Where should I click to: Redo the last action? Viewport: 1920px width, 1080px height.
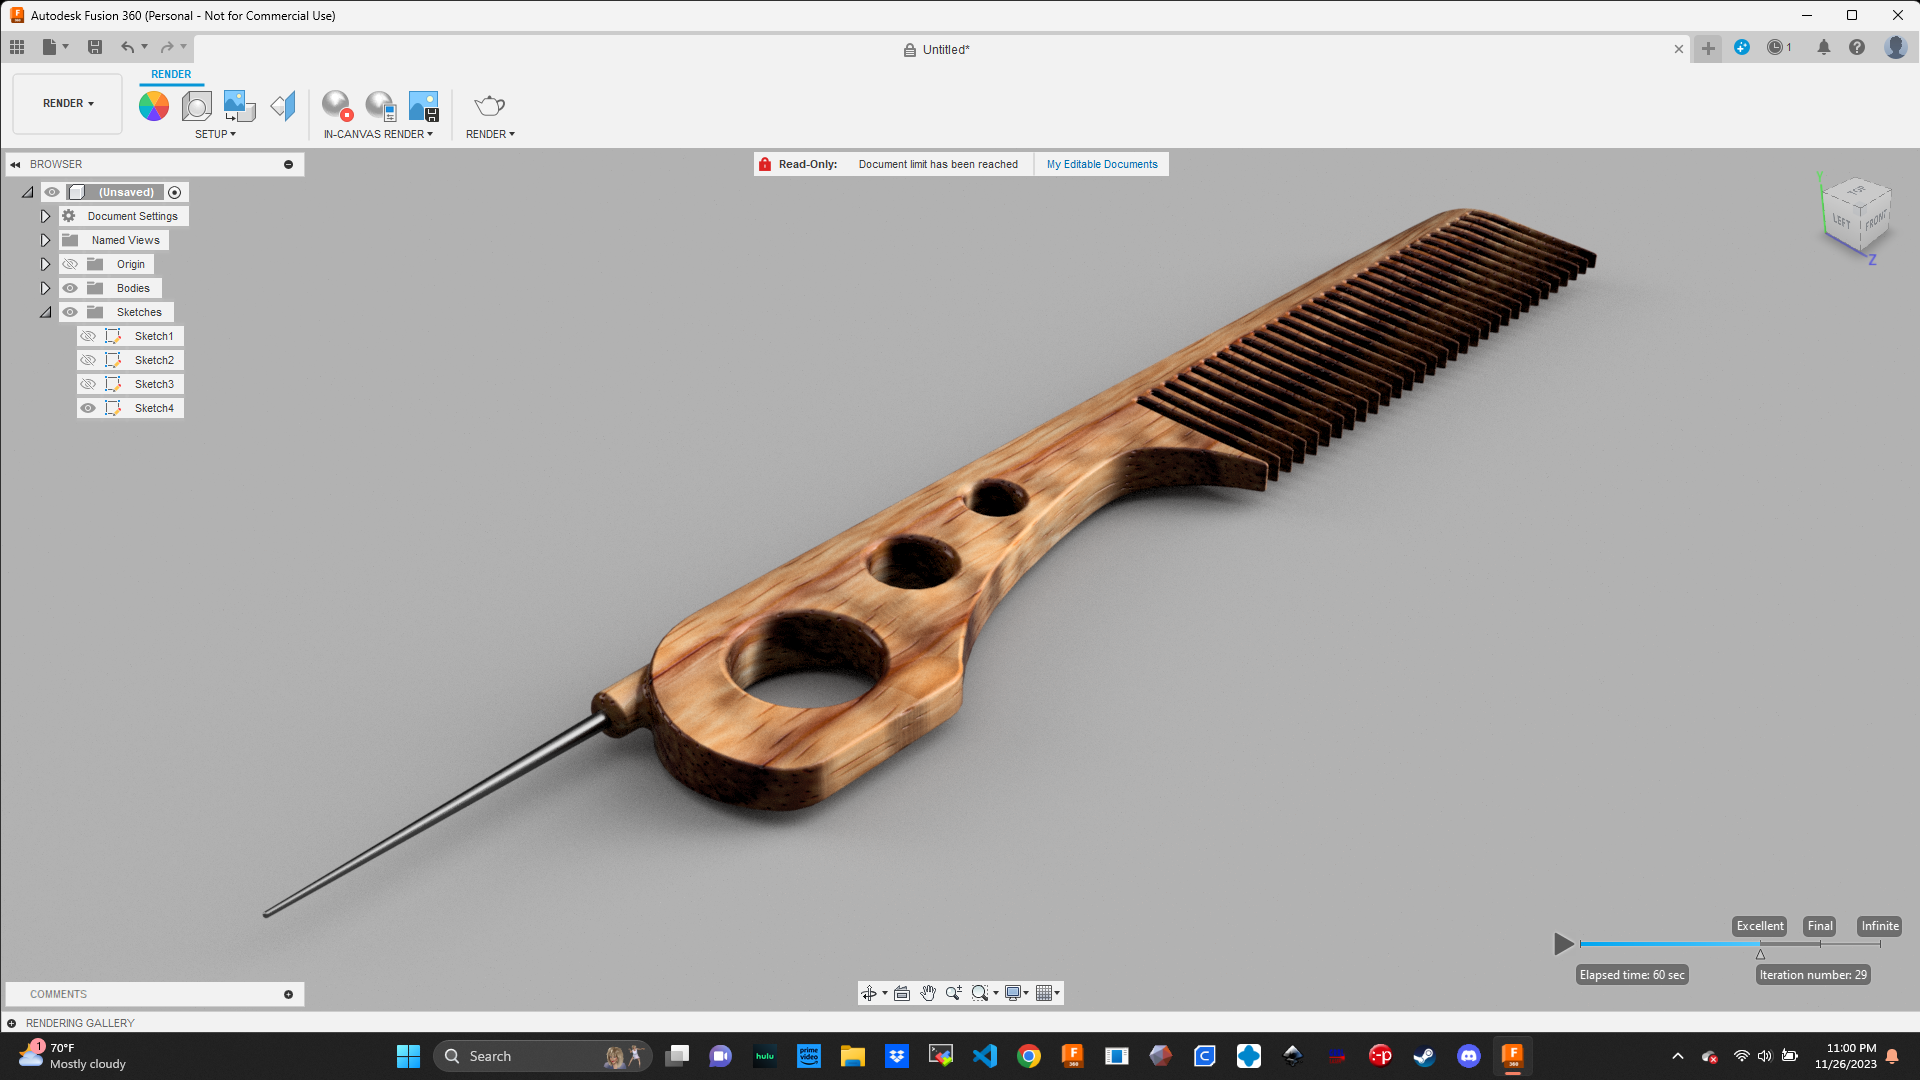click(167, 47)
